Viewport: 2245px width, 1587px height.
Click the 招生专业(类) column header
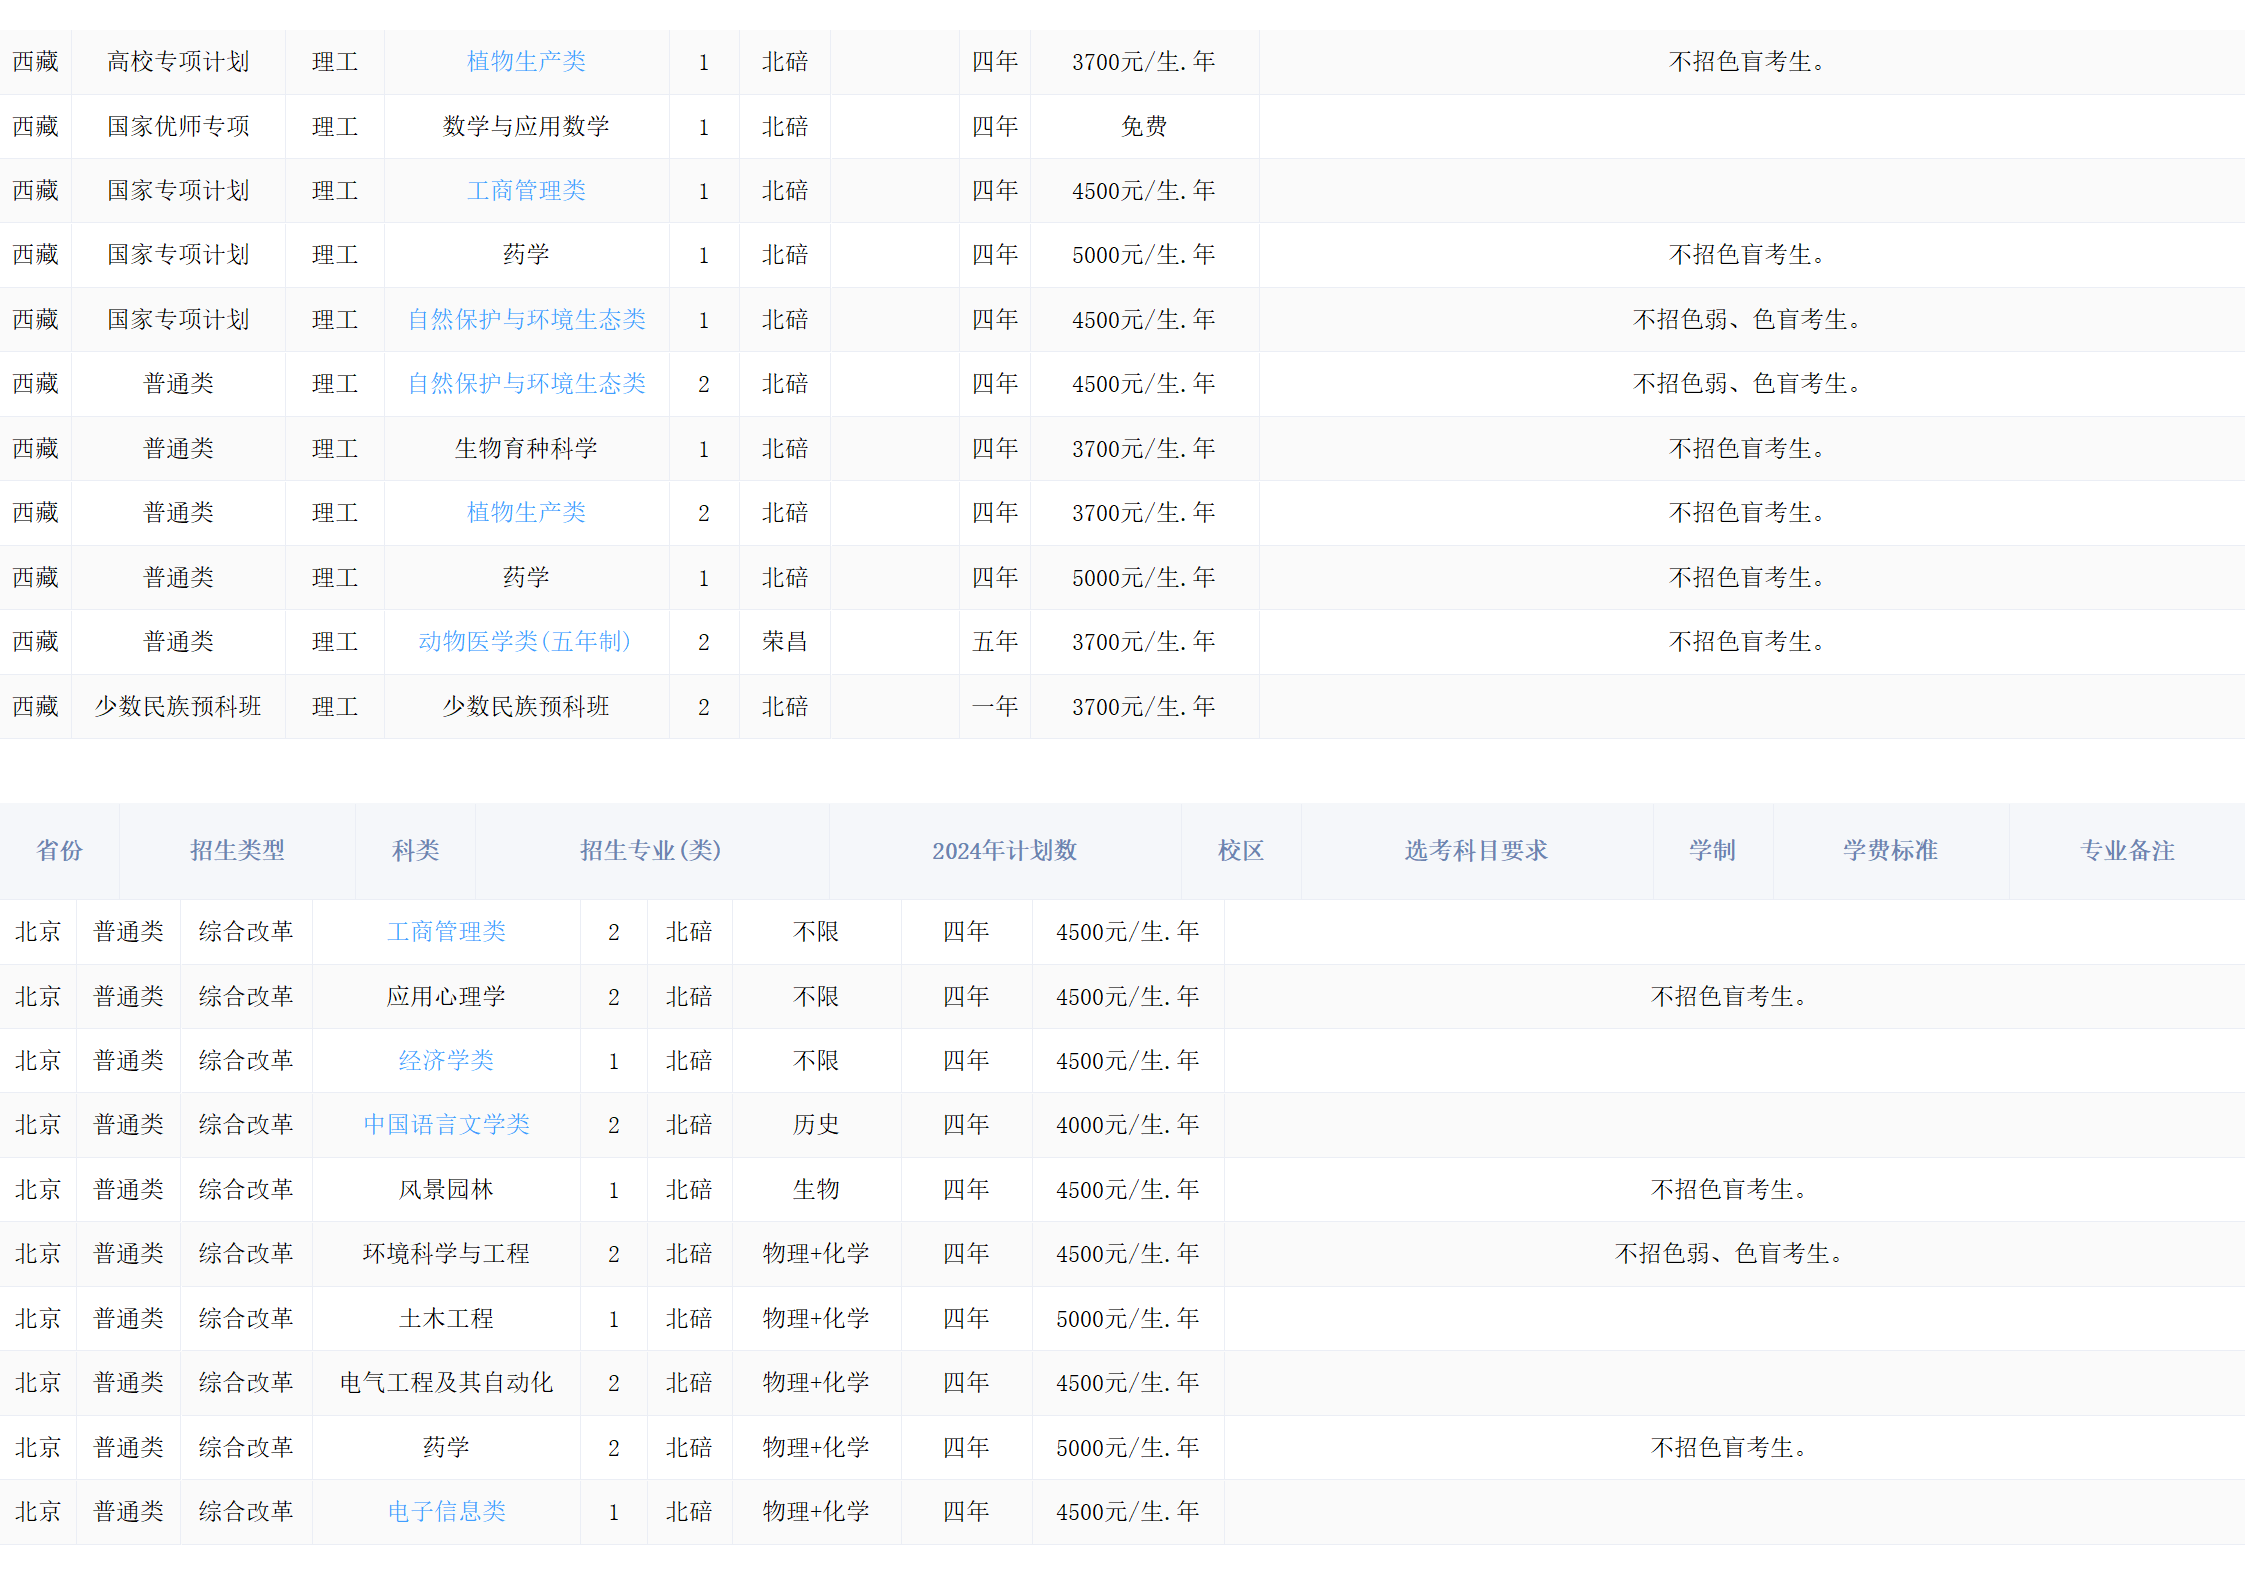click(651, 850)
